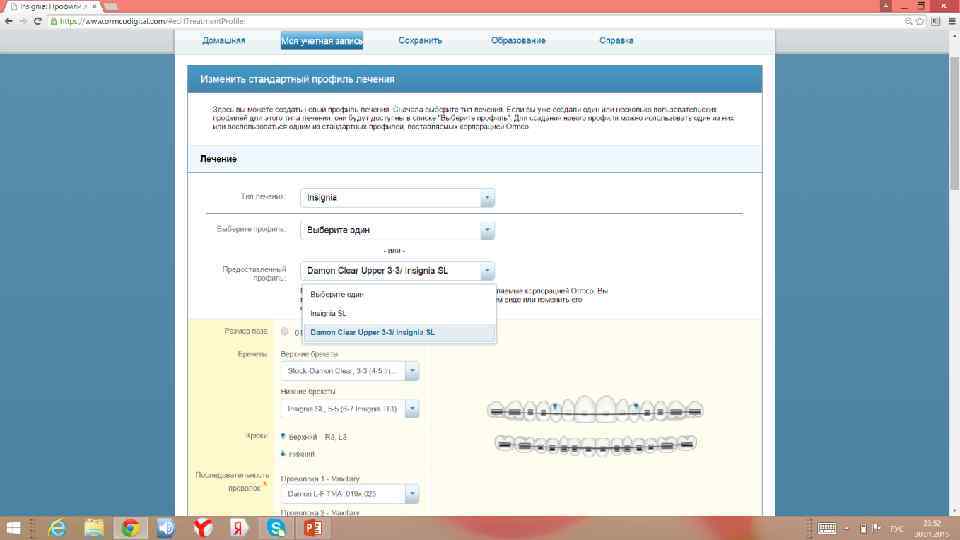Image resolution: width=960 pixels, height=540 pixels.
Task: Open the Яндекс taskbar shortcut with red Я
Action: pos(239,528)
